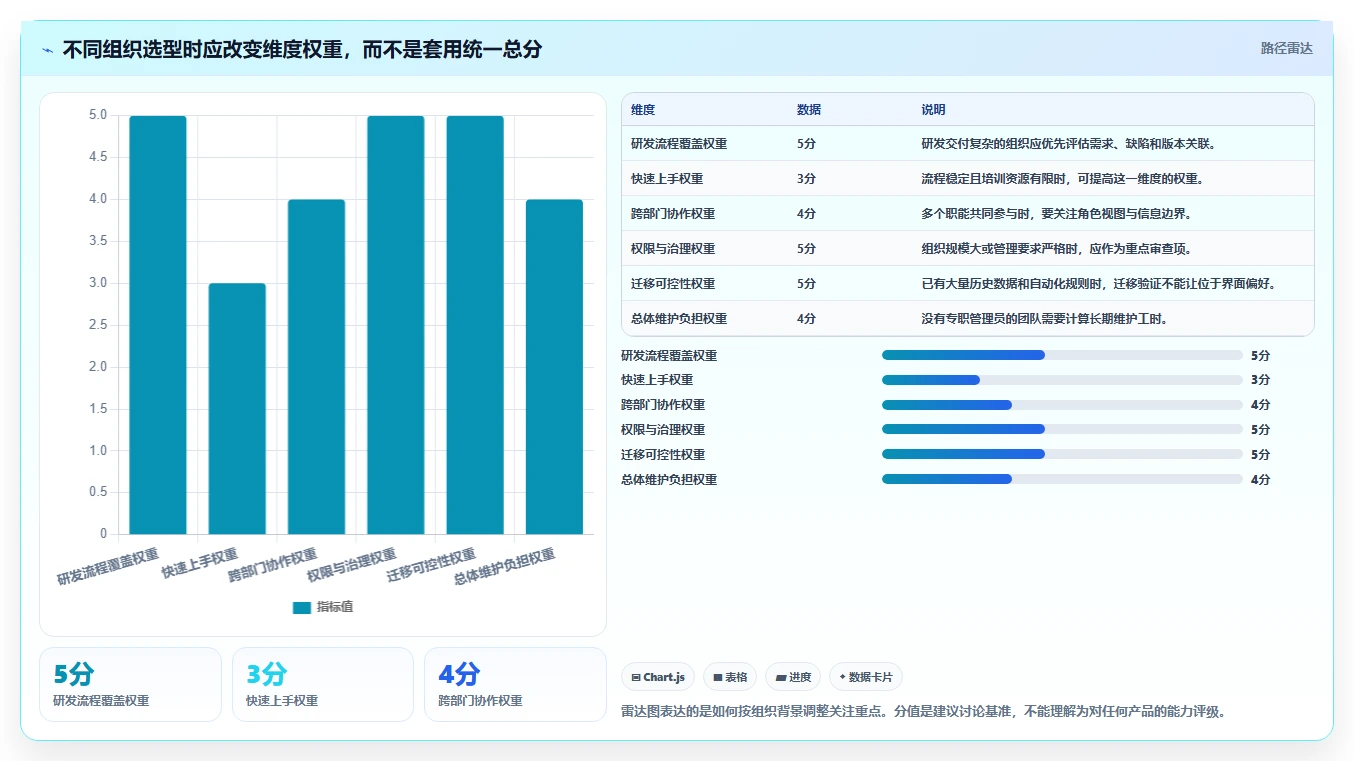Click the 迁移可控性权重 progress bar

pos(1062,454)
